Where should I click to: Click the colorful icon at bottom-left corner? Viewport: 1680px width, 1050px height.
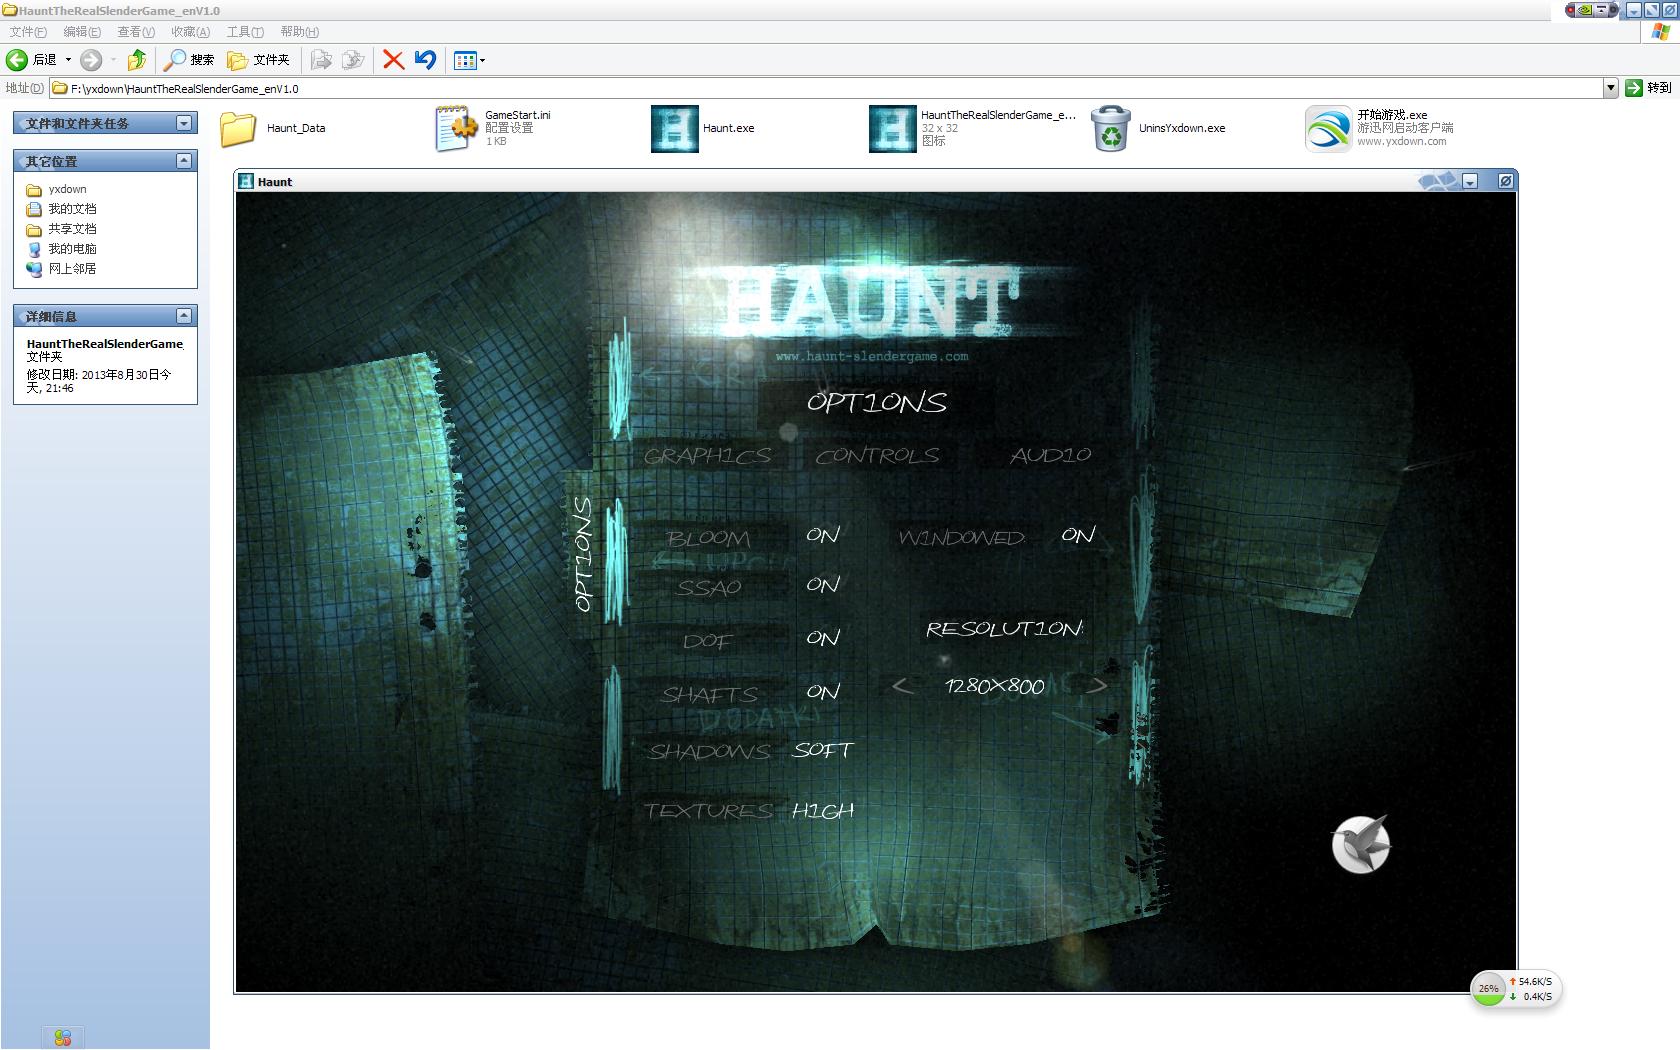click(63, 1038)
